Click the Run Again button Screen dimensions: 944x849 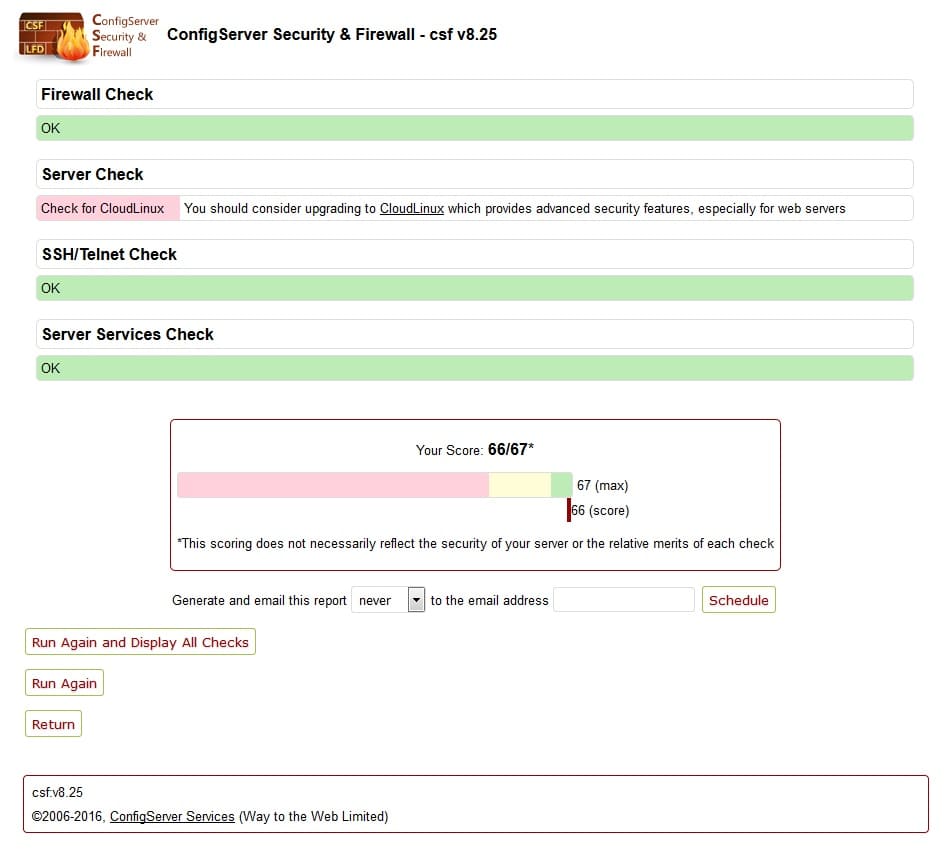click(x=64, y=683)
